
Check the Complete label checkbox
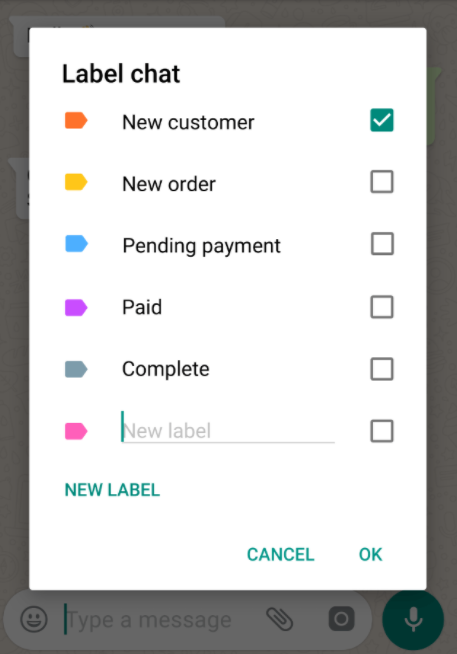click(x=382, y=369)
